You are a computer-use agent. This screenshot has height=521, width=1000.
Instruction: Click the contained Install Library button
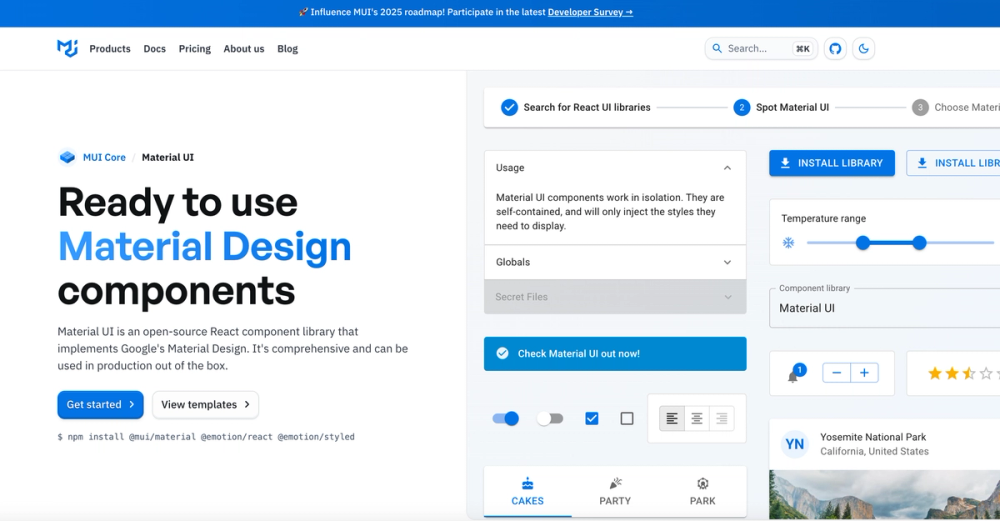click(832, 163)
